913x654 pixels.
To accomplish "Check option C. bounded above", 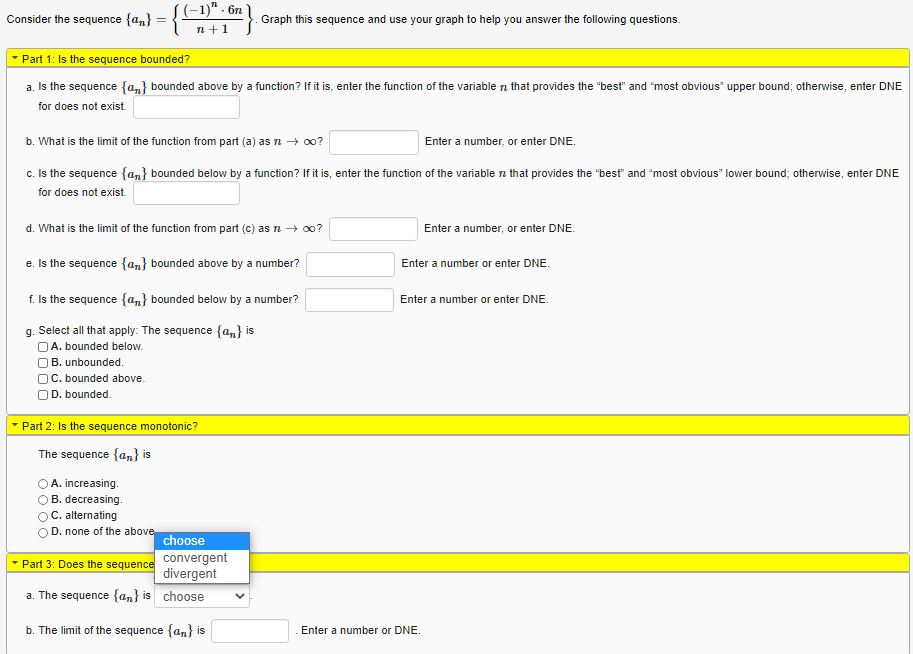I will tap(42, 378).
